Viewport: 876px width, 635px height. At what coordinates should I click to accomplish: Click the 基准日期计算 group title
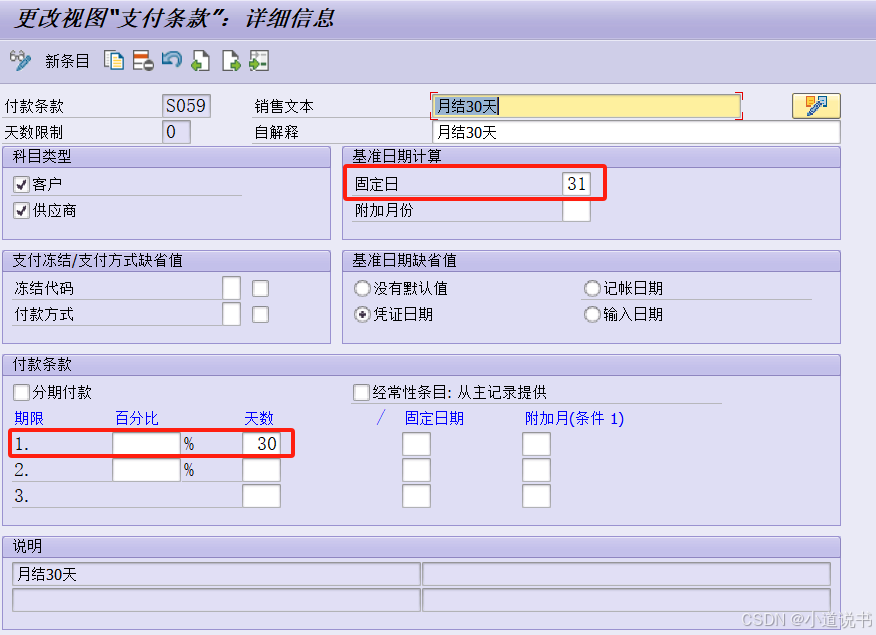pos(397,156)
